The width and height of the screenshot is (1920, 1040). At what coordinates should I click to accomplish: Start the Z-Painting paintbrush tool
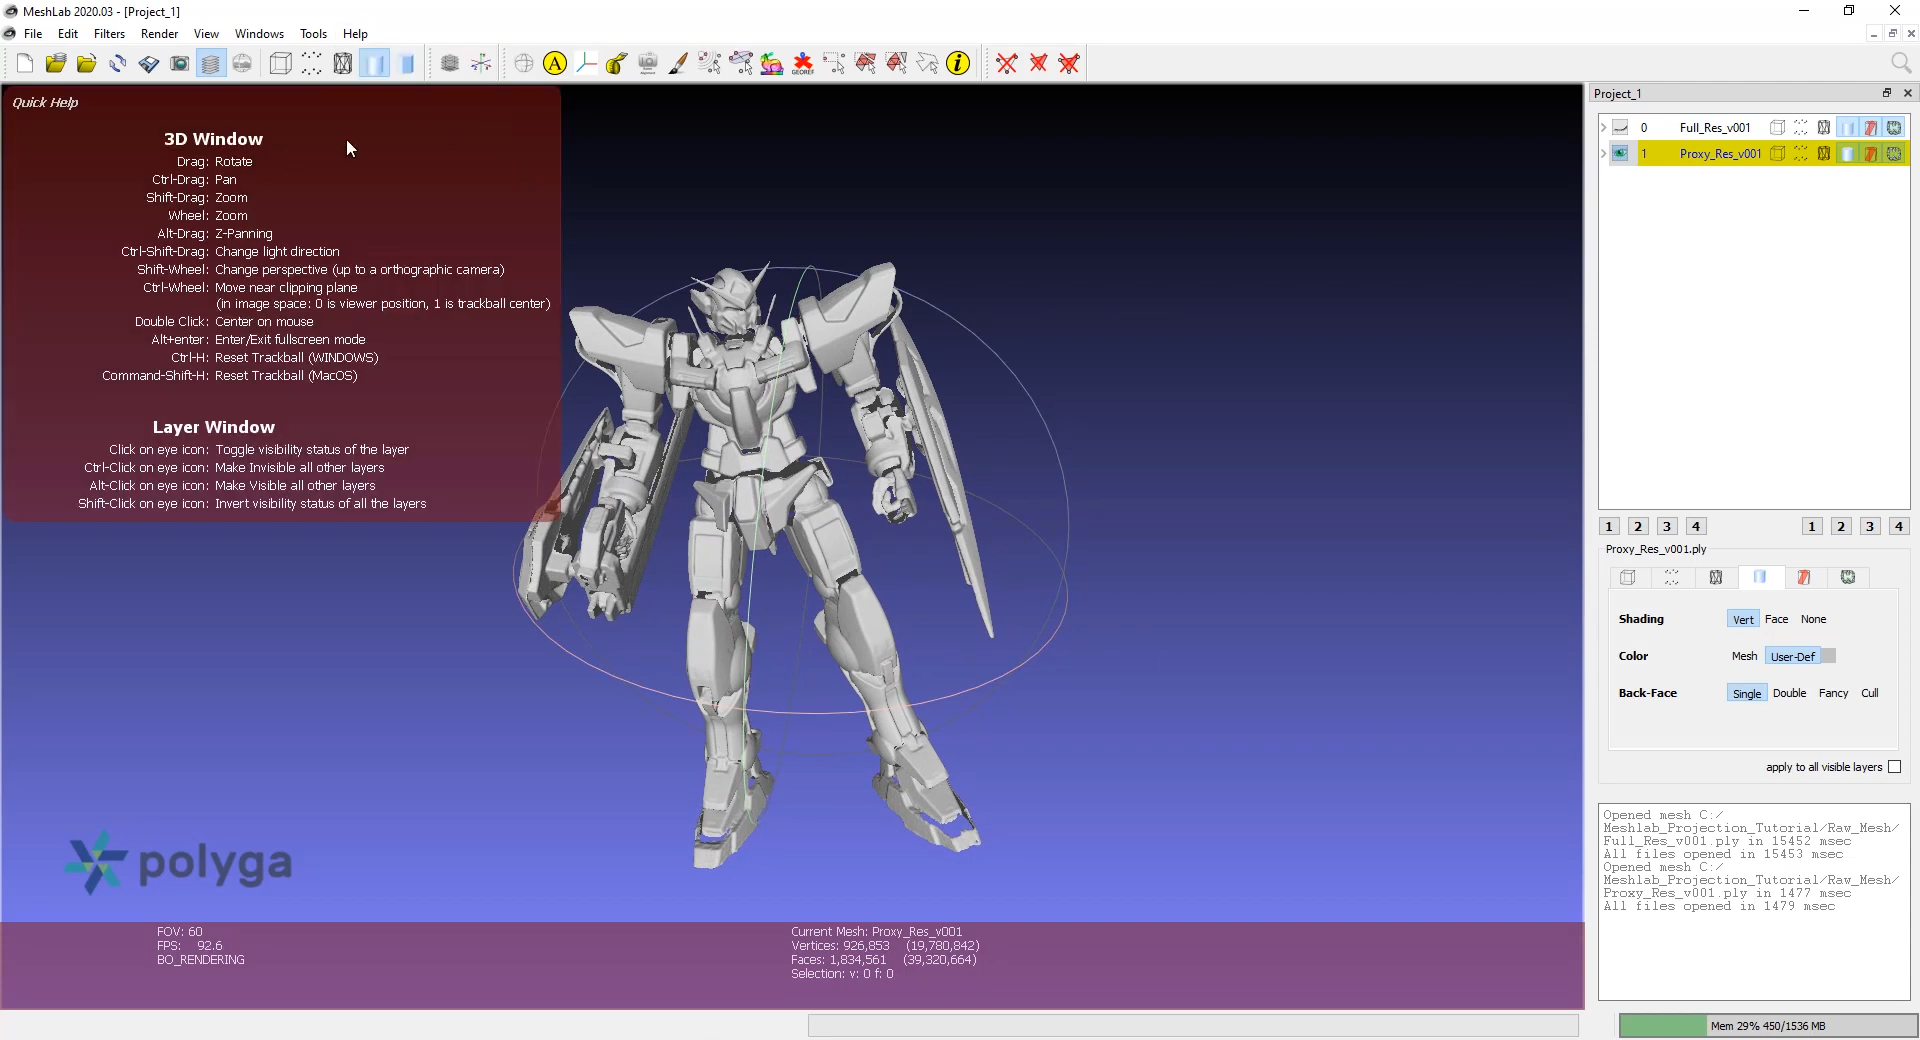coord(679,64)
